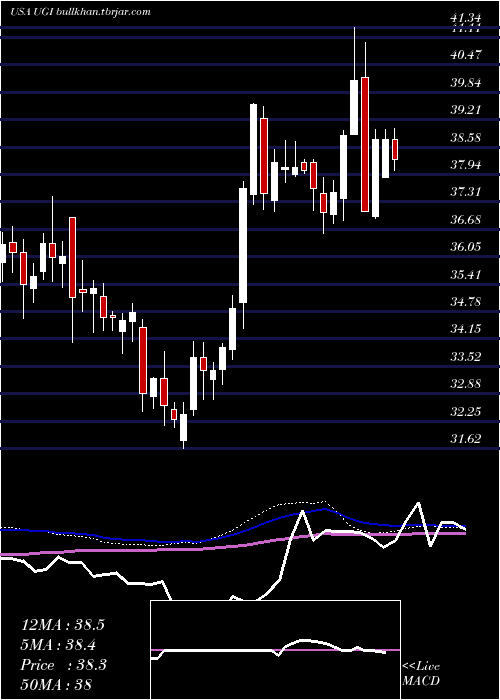Click the 31.62 price axis label
This screenshot has height=700, width=500.
point(466,439)
